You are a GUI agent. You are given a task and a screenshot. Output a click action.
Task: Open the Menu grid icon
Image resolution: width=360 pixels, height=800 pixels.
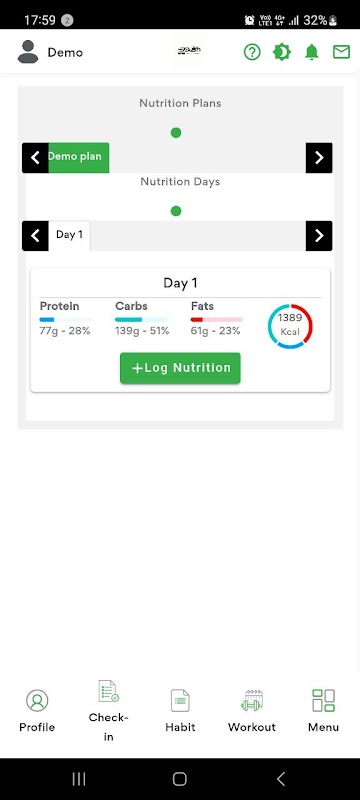(x=323, y=701)
